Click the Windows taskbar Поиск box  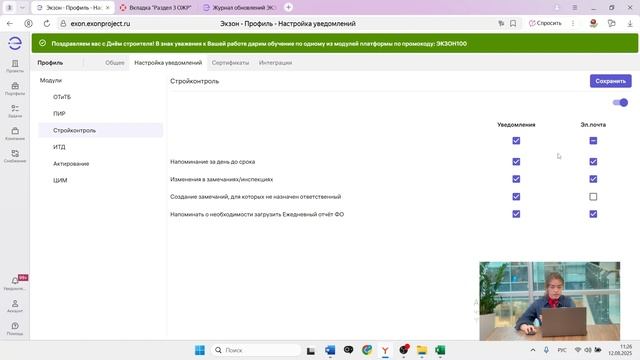point(256,350)
